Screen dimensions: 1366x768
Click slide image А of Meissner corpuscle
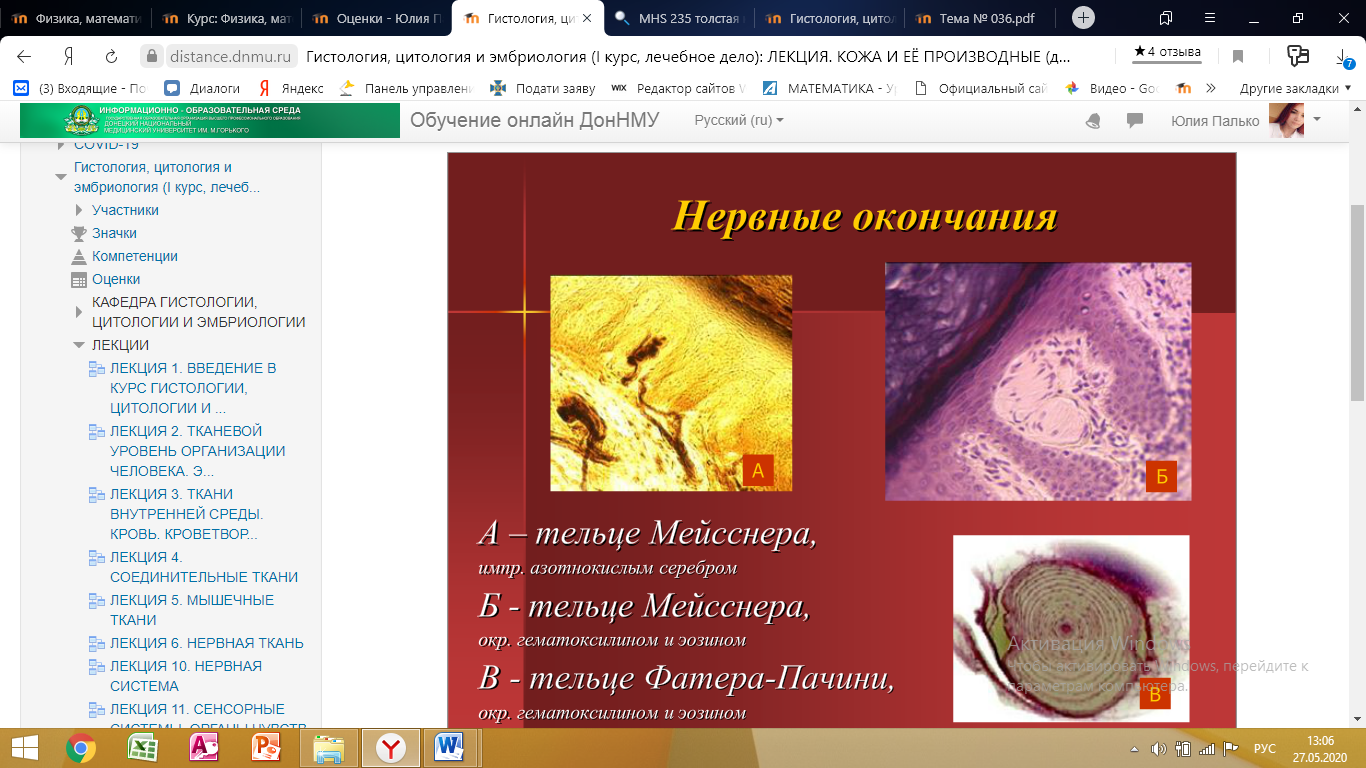point(671,383)
